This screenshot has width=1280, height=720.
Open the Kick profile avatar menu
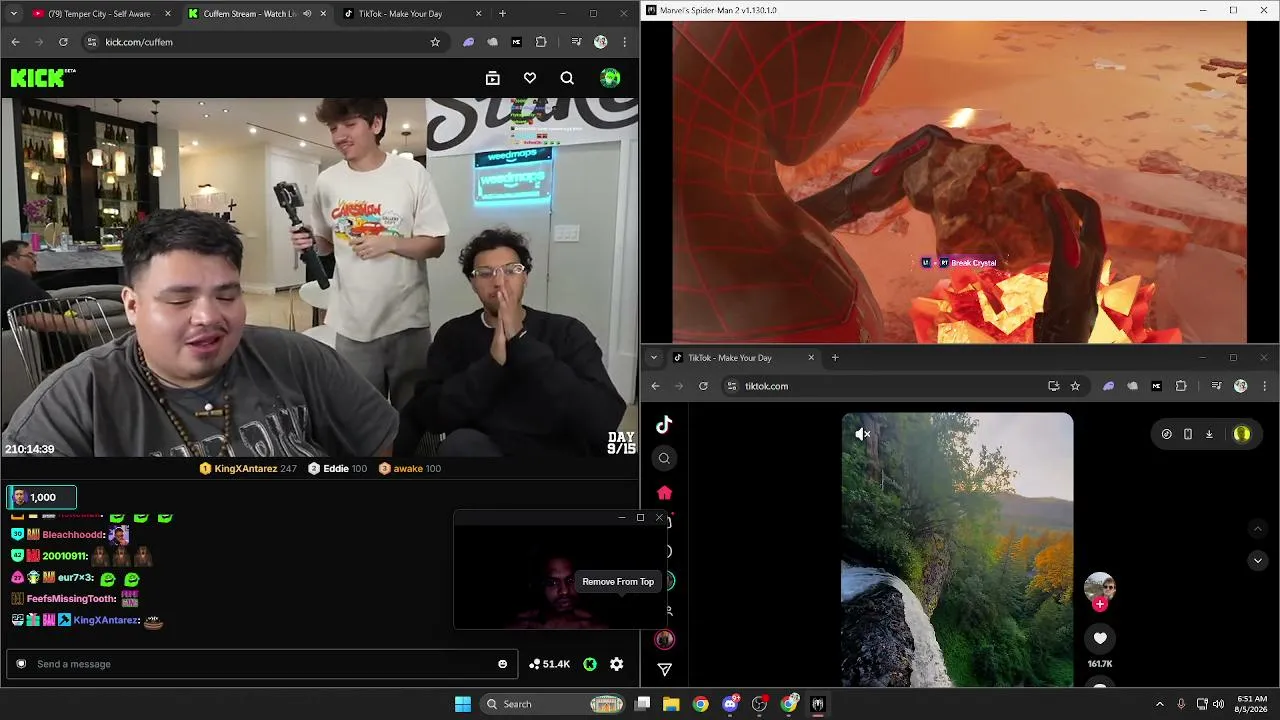click(x=610, y=78)
